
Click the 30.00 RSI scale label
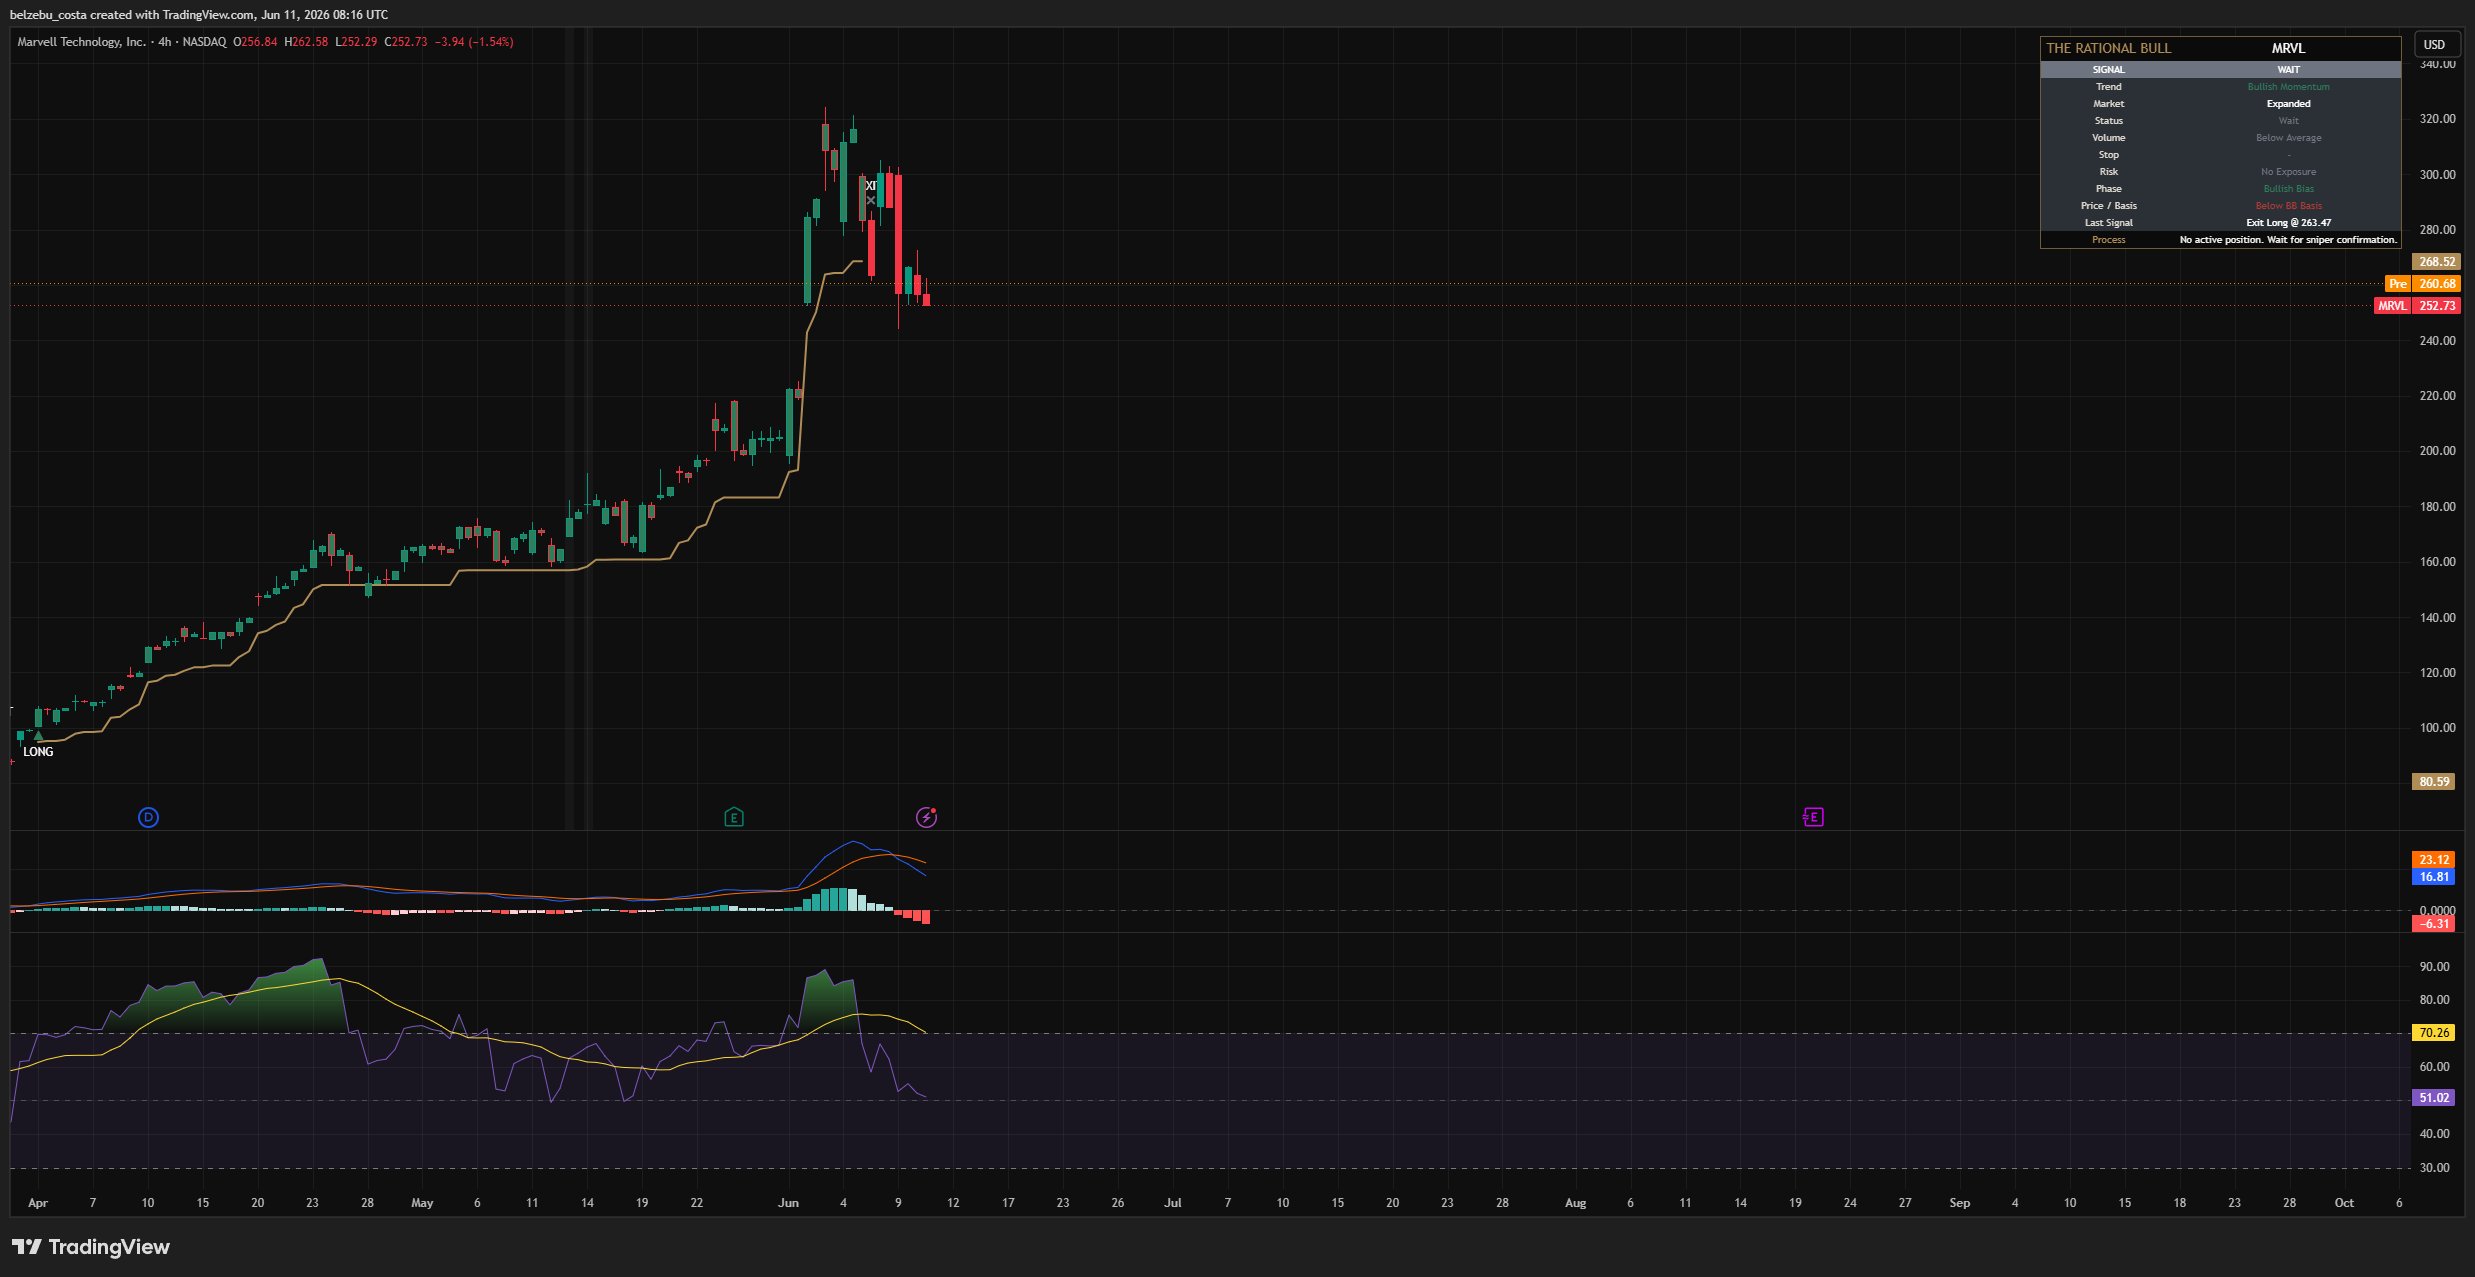[x=2434, y=1168]
